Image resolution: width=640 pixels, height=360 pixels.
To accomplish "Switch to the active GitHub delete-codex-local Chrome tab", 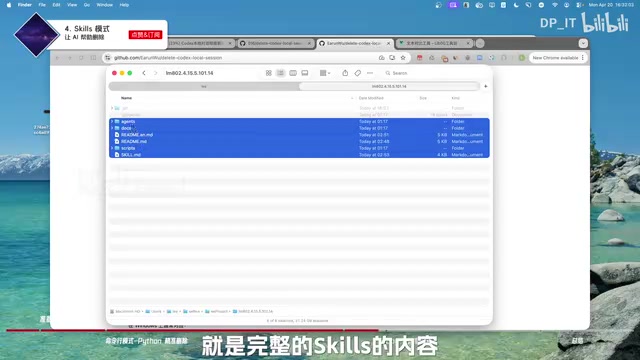I will click(x=354, y=43).
